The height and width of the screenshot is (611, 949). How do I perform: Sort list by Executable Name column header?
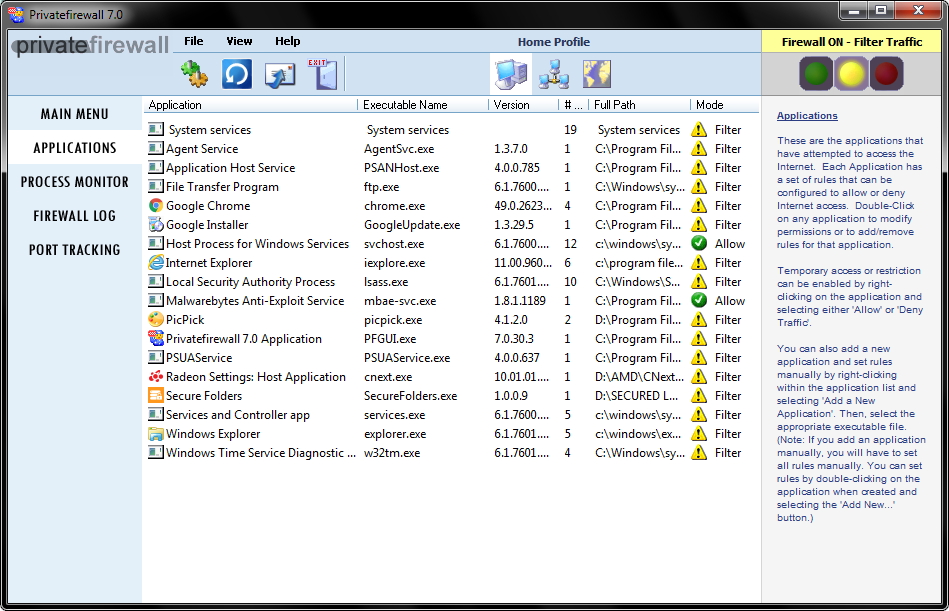tap(405, 105)
